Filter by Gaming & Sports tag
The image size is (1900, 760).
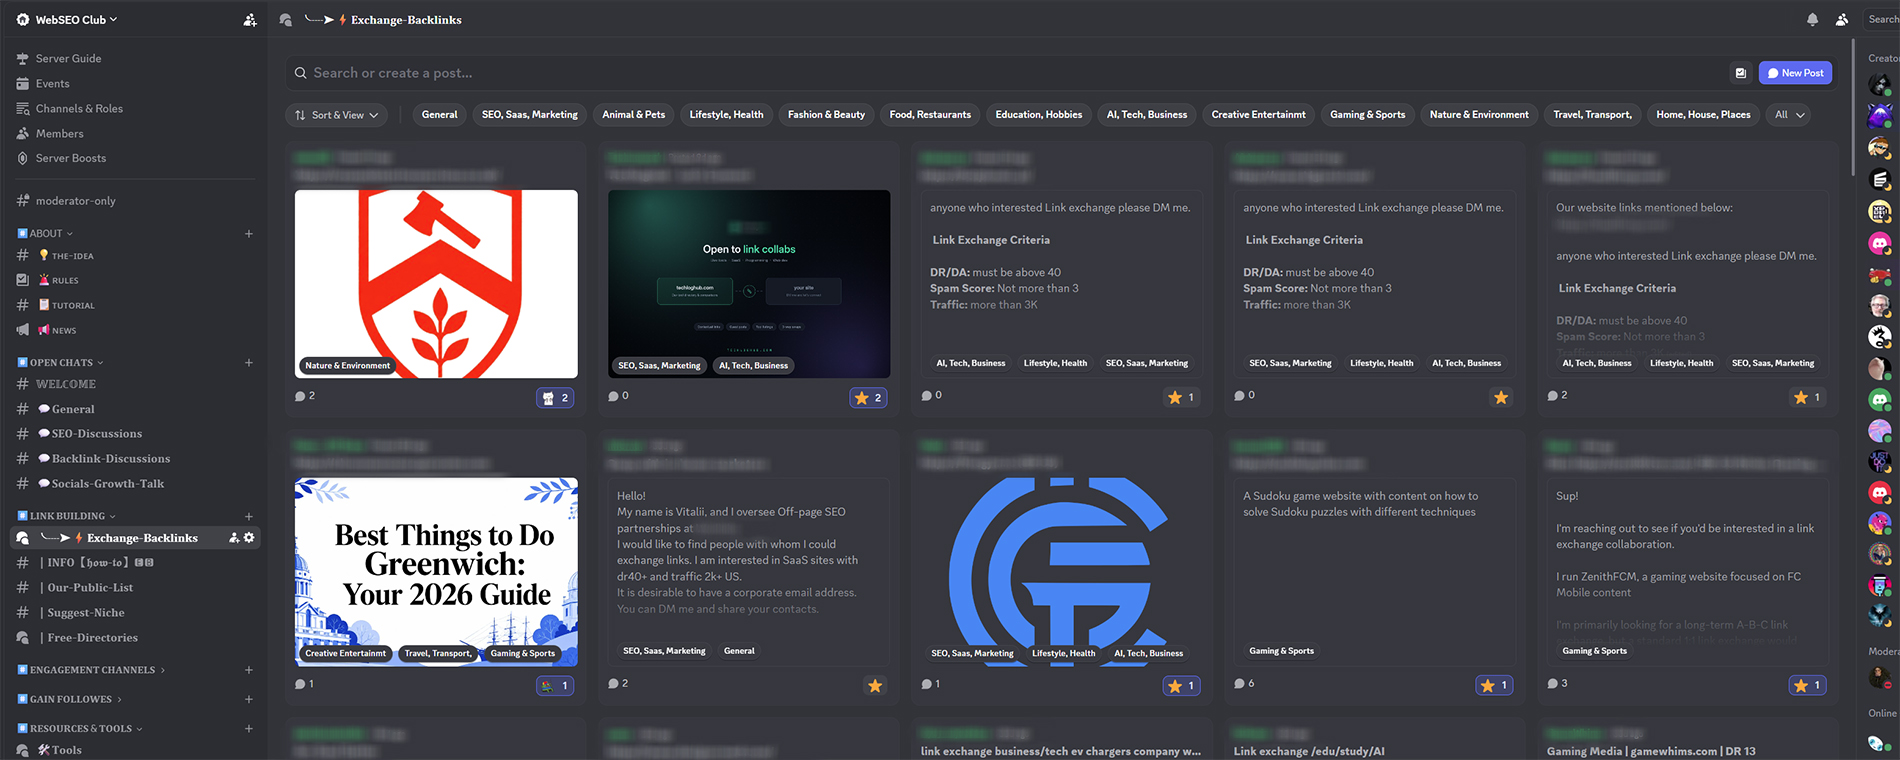click(1368, 115)
